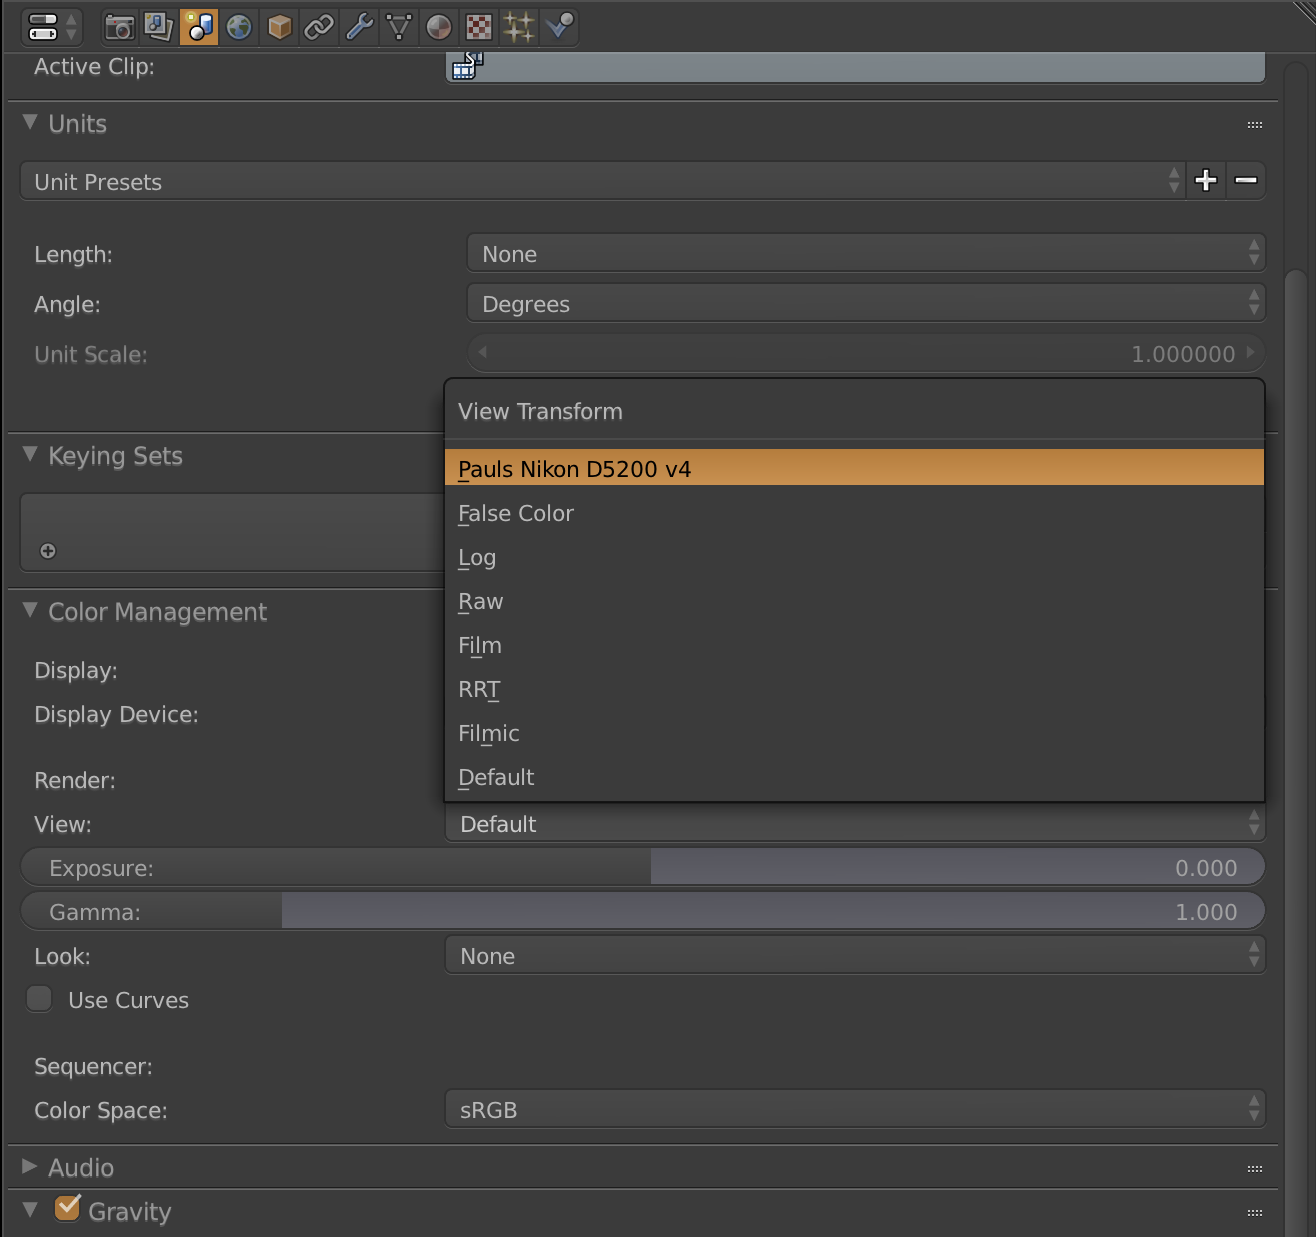Open the Modifiers wrench tab
Screen dimensions: 1316x1237
click(x=359, y=27)
